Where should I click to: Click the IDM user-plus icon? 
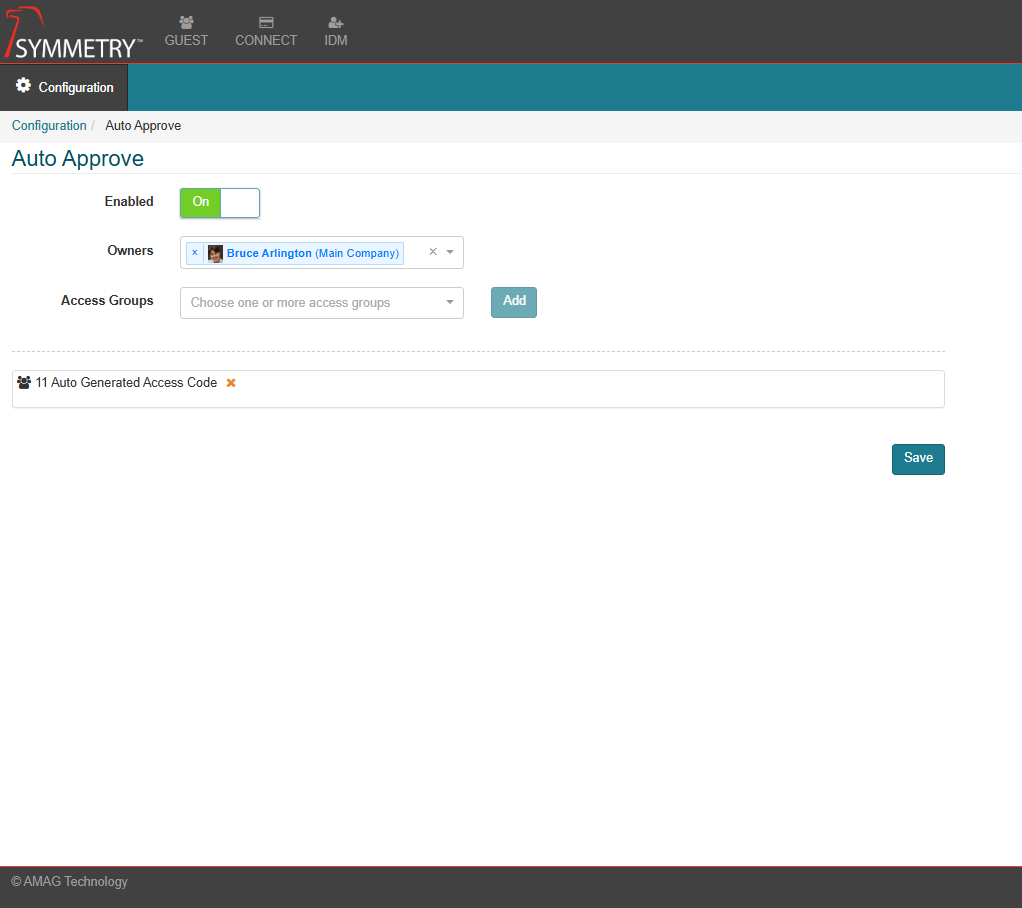pyautogui.click(x=336, y=22)
